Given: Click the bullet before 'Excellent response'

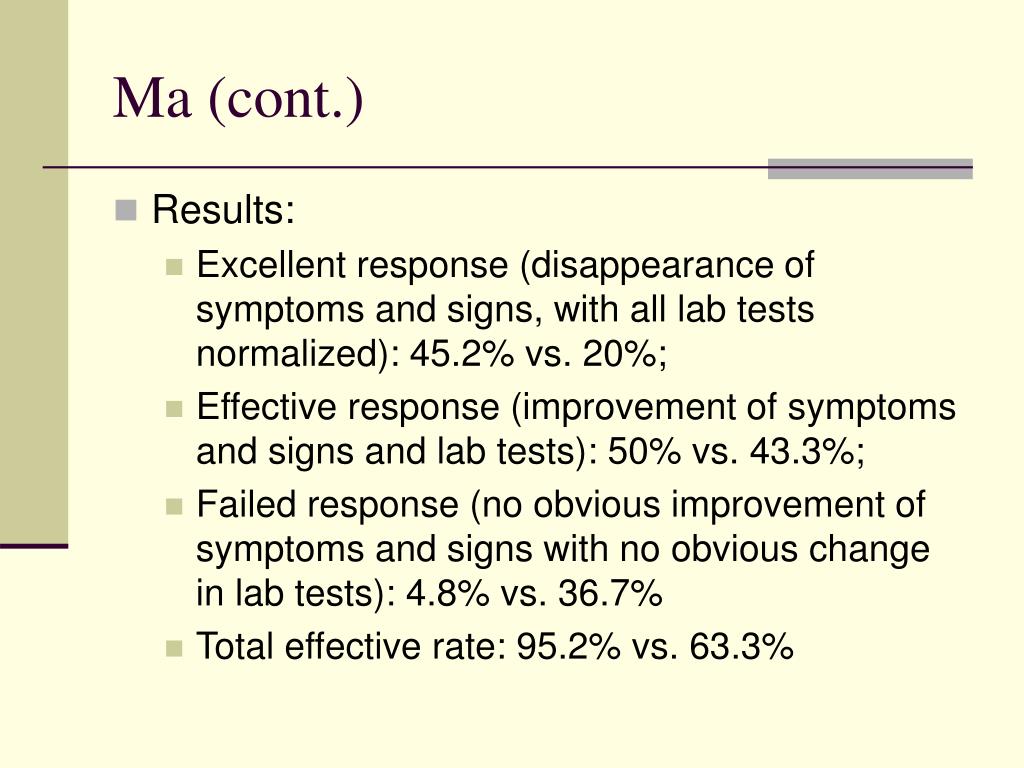Looking at the screenshot, I should [174, 267].
